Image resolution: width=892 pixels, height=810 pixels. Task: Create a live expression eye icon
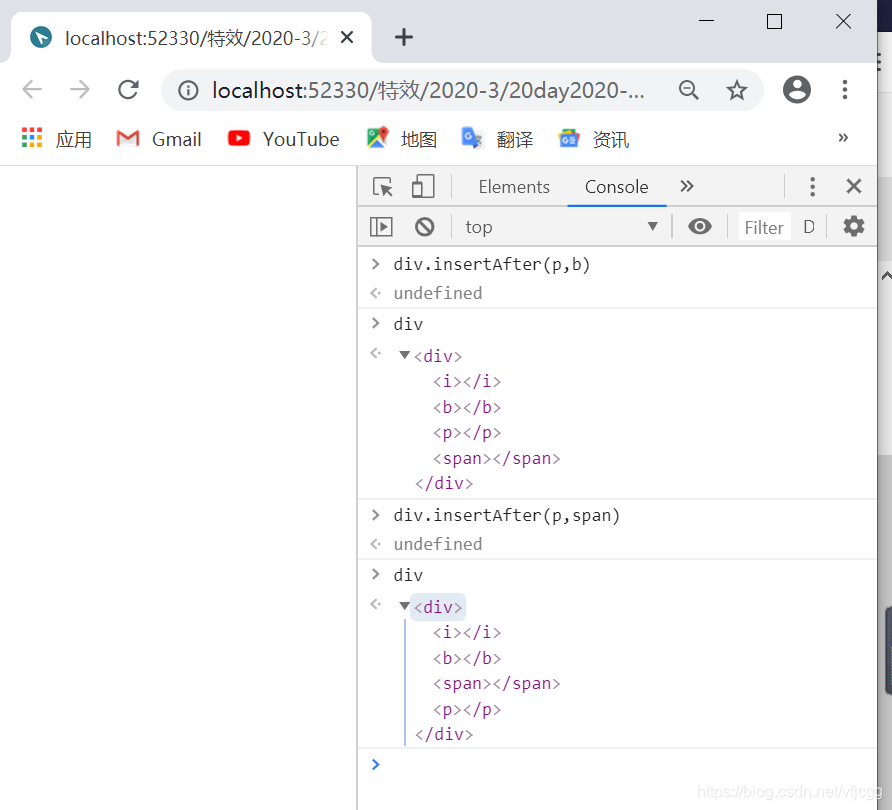click(700, 226)
